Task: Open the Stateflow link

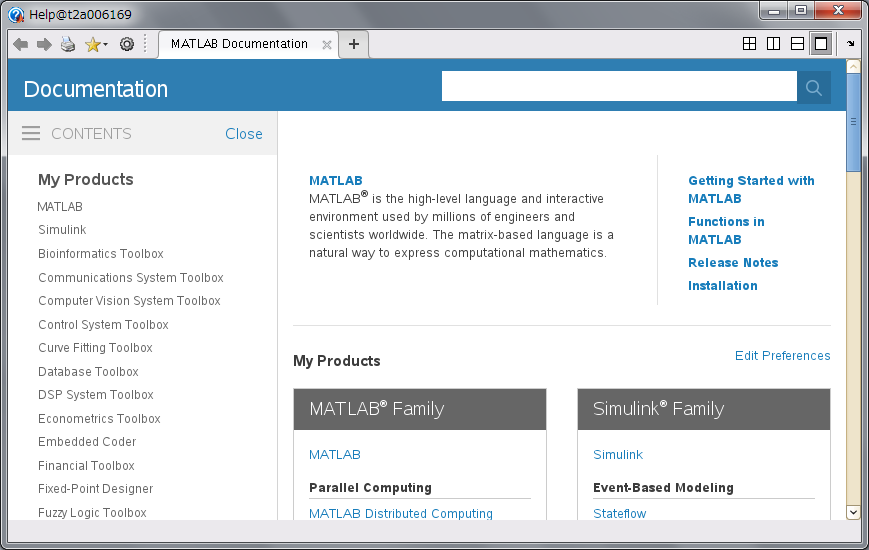Action: point(620,513)
